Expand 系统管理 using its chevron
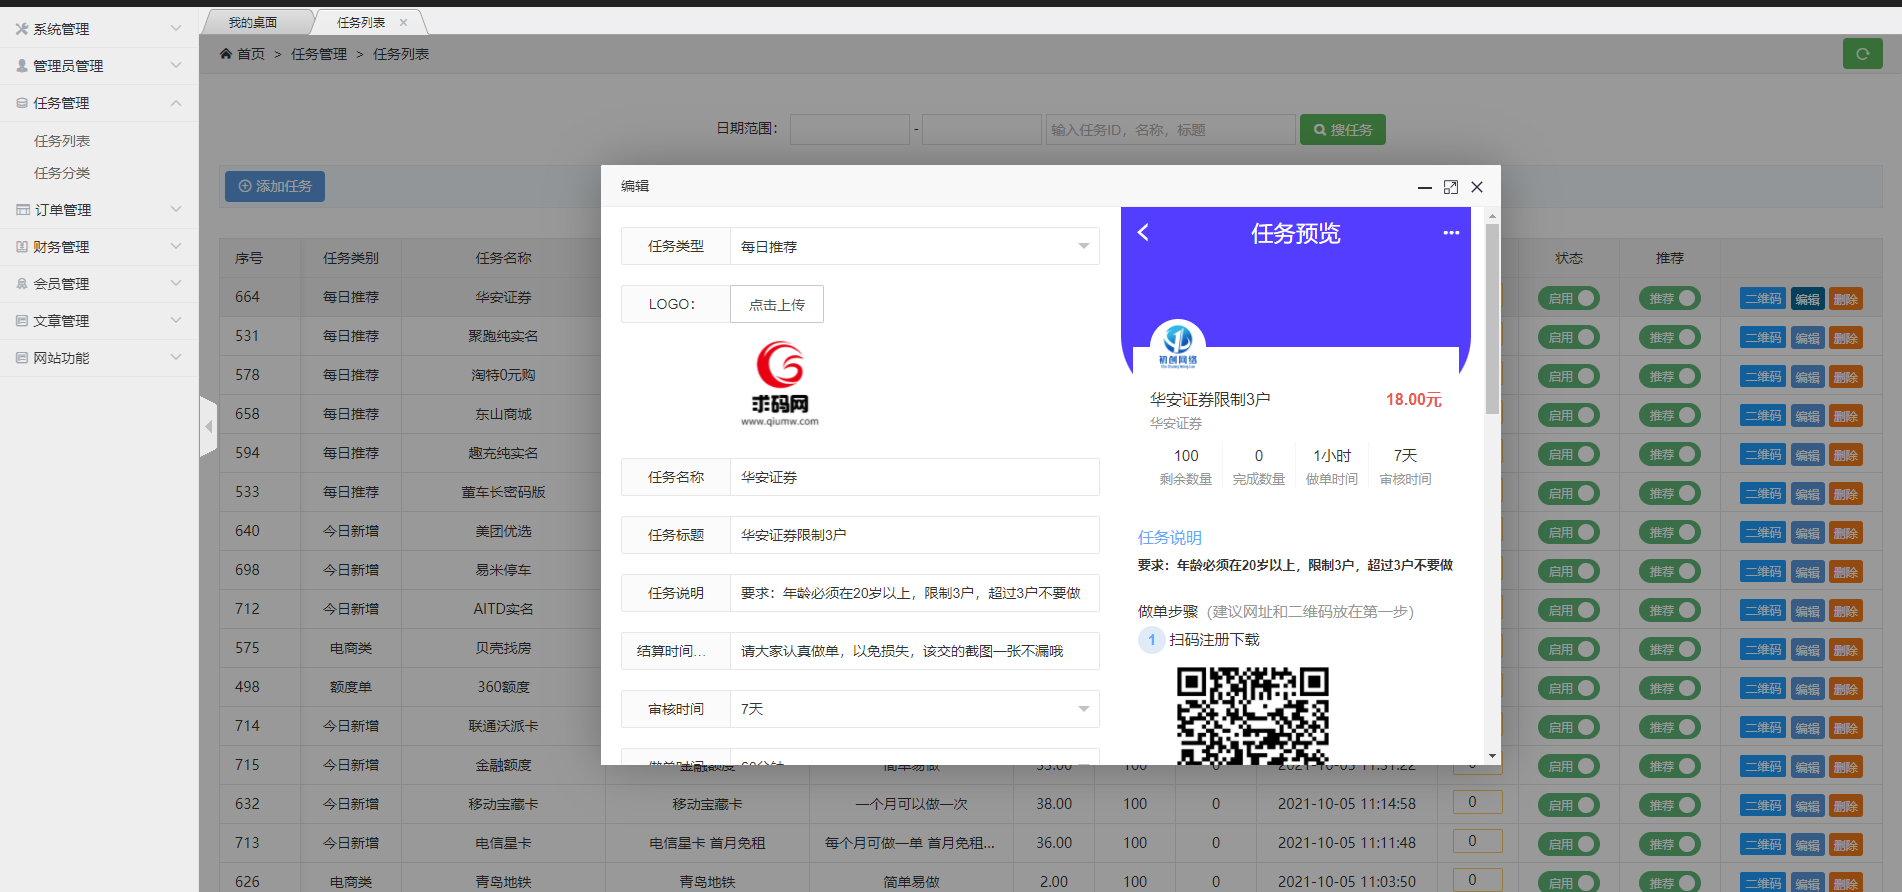This screenshot has width=1902, height=892. point(176,29)
